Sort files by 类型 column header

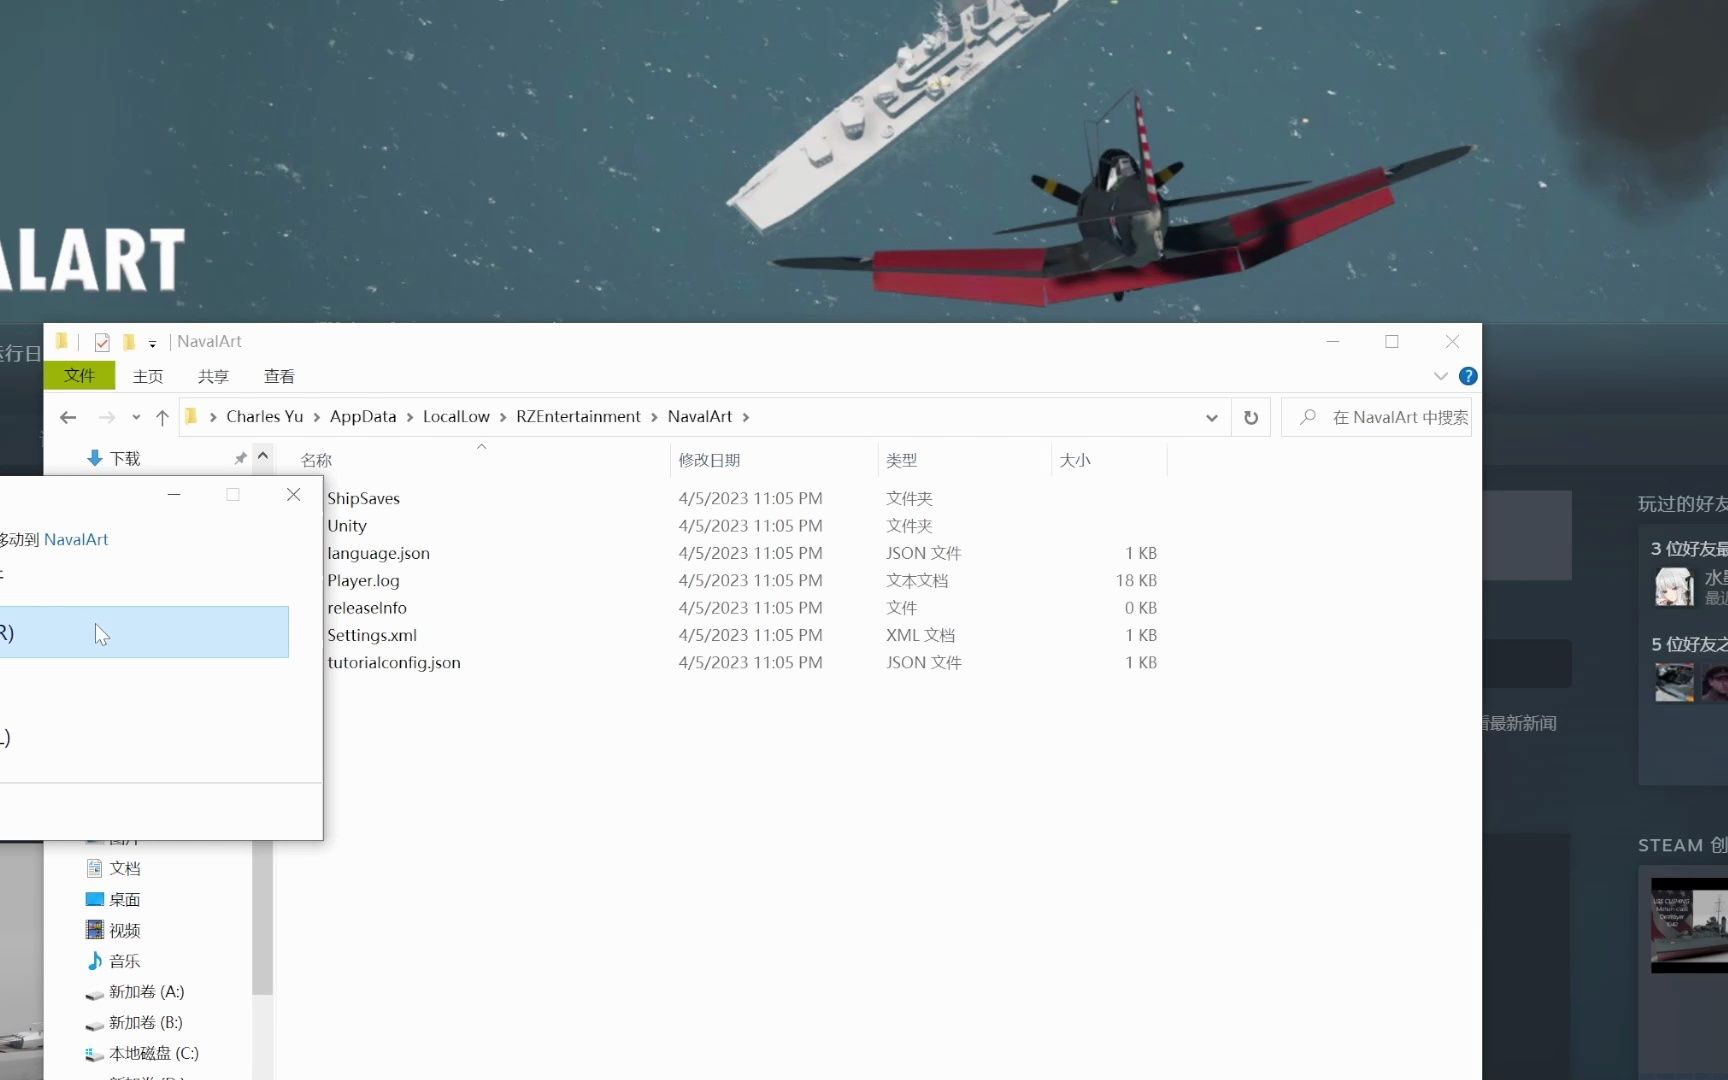(901, 460)
